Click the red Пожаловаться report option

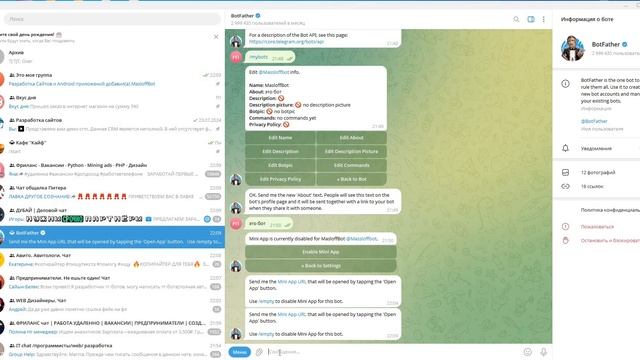pyautogui.click(x=597, y=227)
